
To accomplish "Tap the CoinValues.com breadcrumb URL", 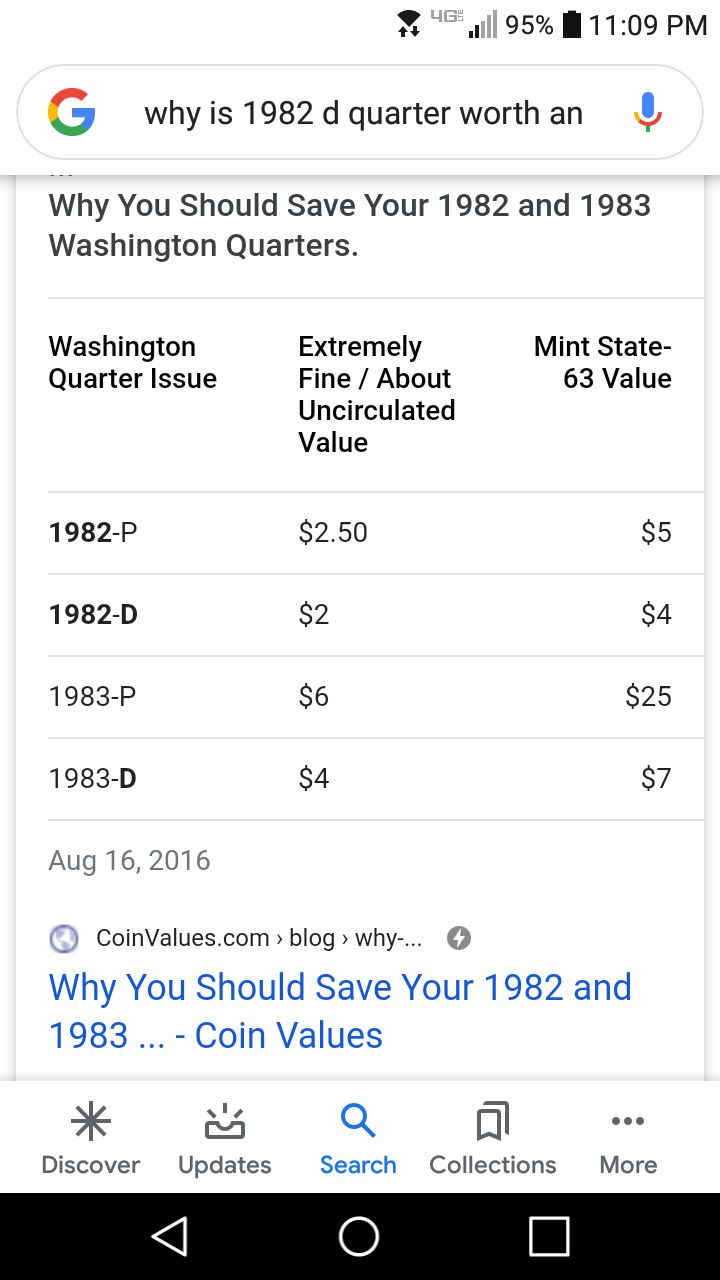I will click(x=259, y=938).
